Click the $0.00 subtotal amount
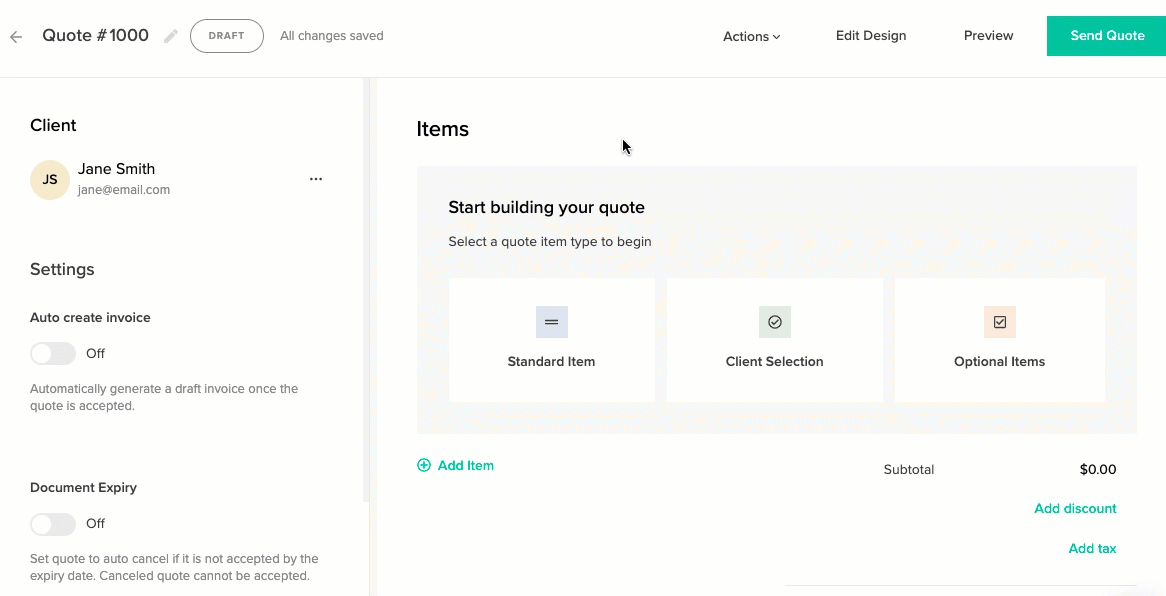The image size is (1166, 596). (x=1098, y=470)
